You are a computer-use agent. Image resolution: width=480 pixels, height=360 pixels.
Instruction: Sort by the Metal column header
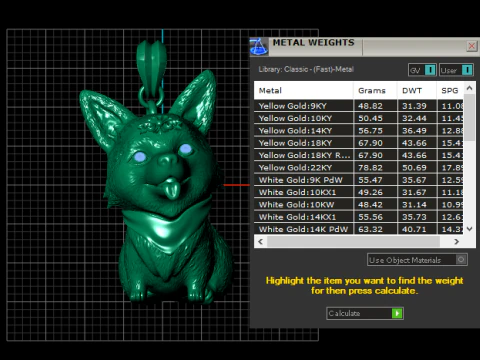click(303, 90)
